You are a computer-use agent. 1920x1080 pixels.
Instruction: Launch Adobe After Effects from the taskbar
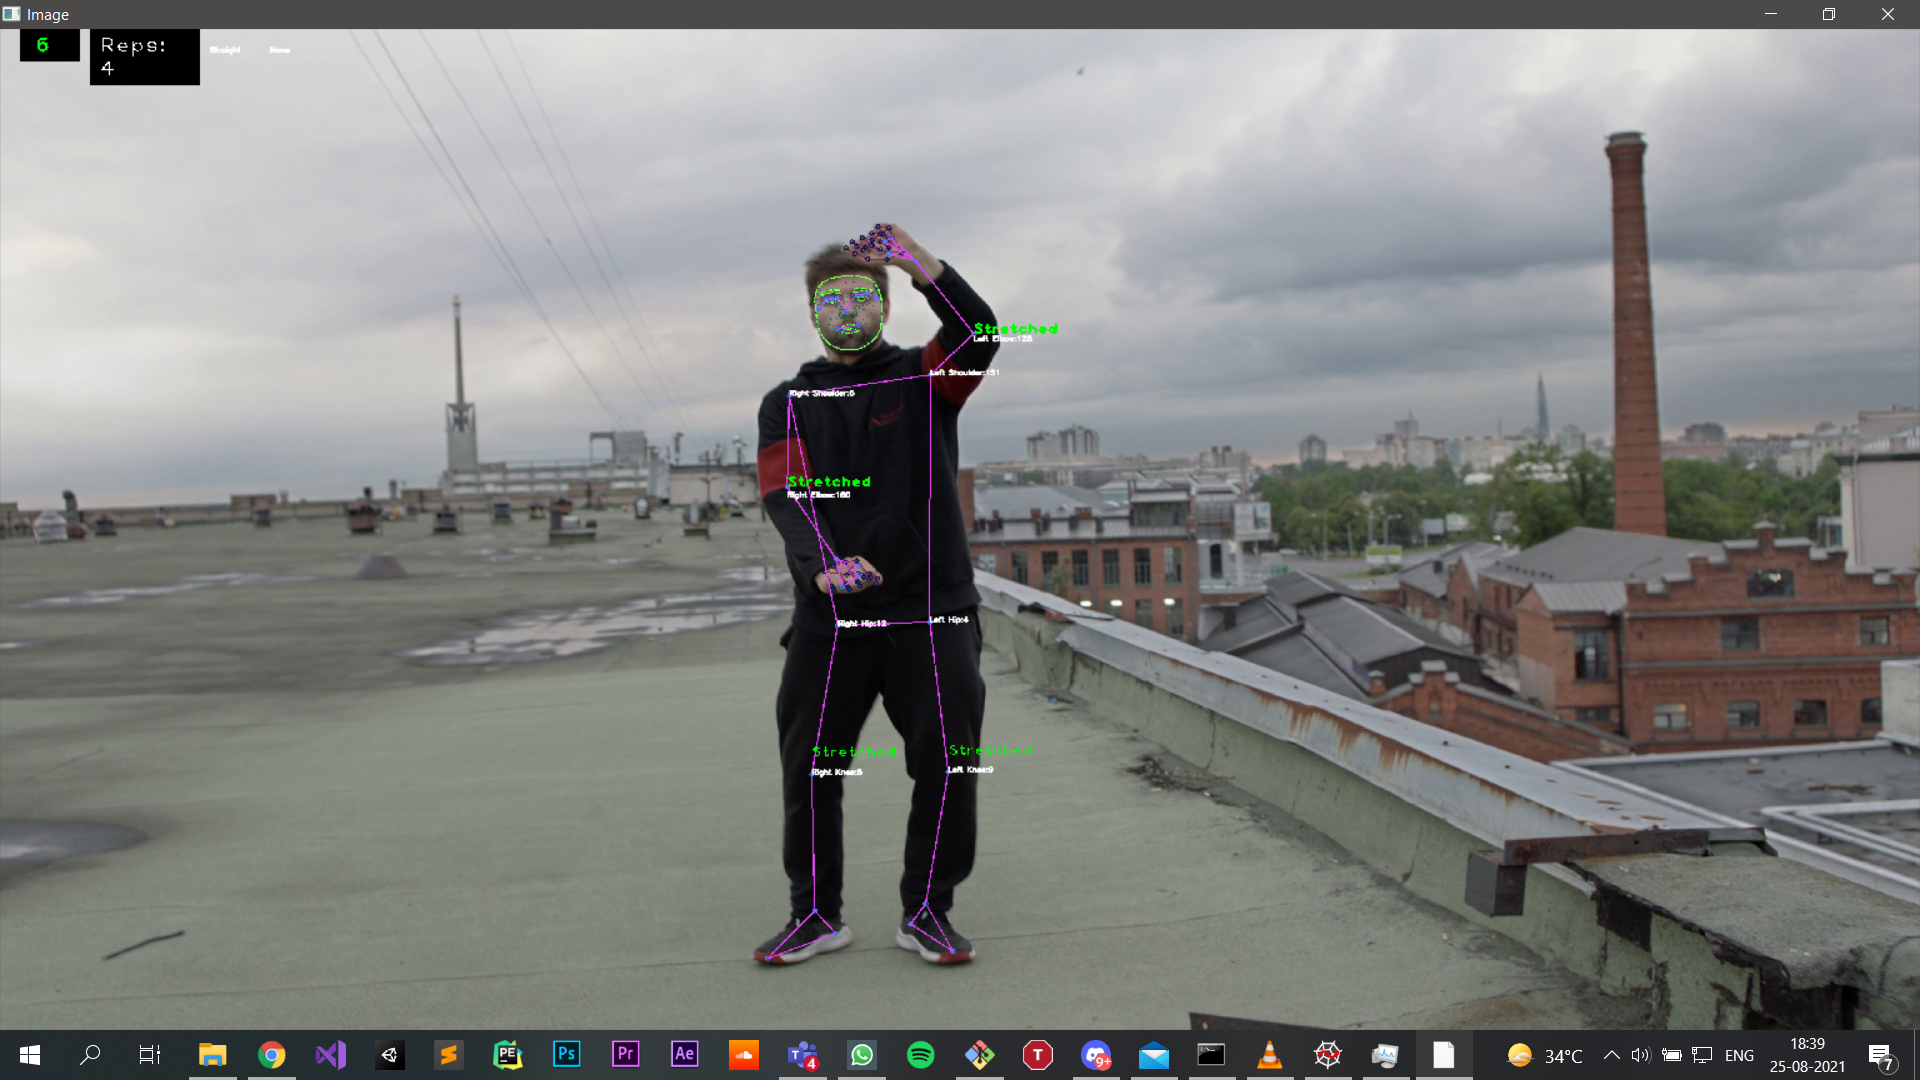(x=684, y=1055)
